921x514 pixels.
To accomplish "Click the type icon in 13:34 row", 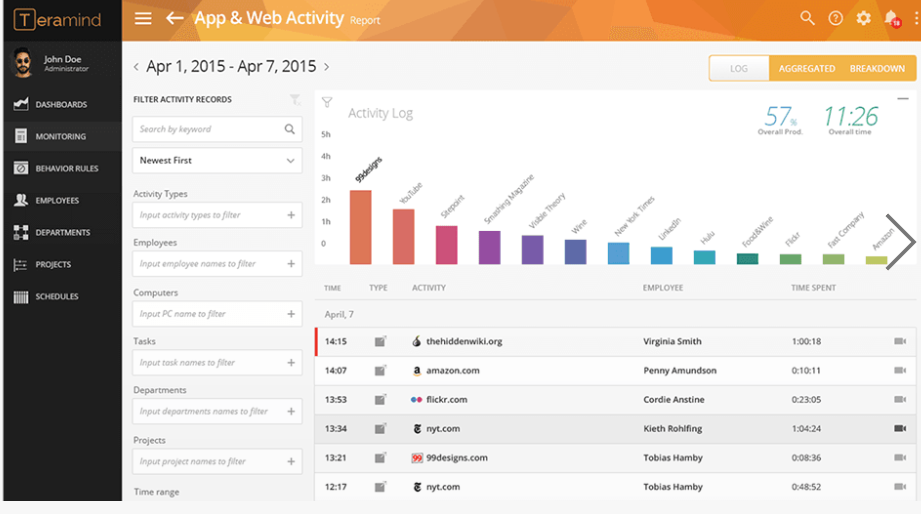I will pyautogui.click(x=380, y=428).
